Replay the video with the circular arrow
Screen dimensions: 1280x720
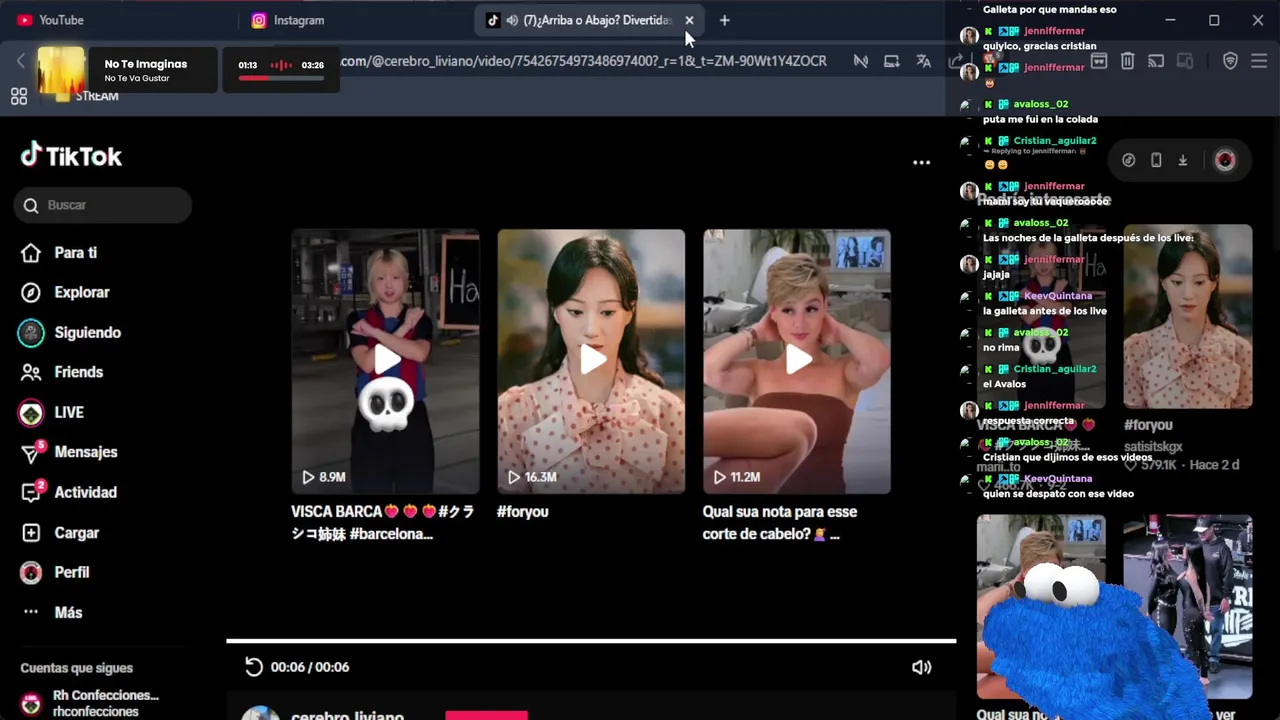pos(254,667)
